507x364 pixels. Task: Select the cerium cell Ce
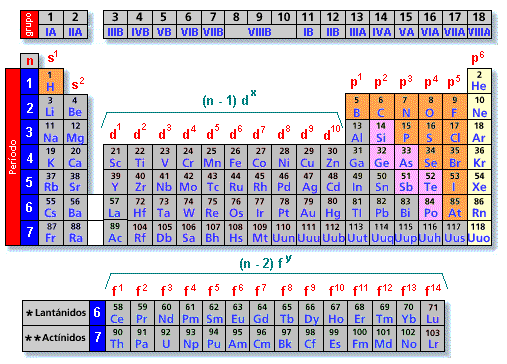point(118,313)
